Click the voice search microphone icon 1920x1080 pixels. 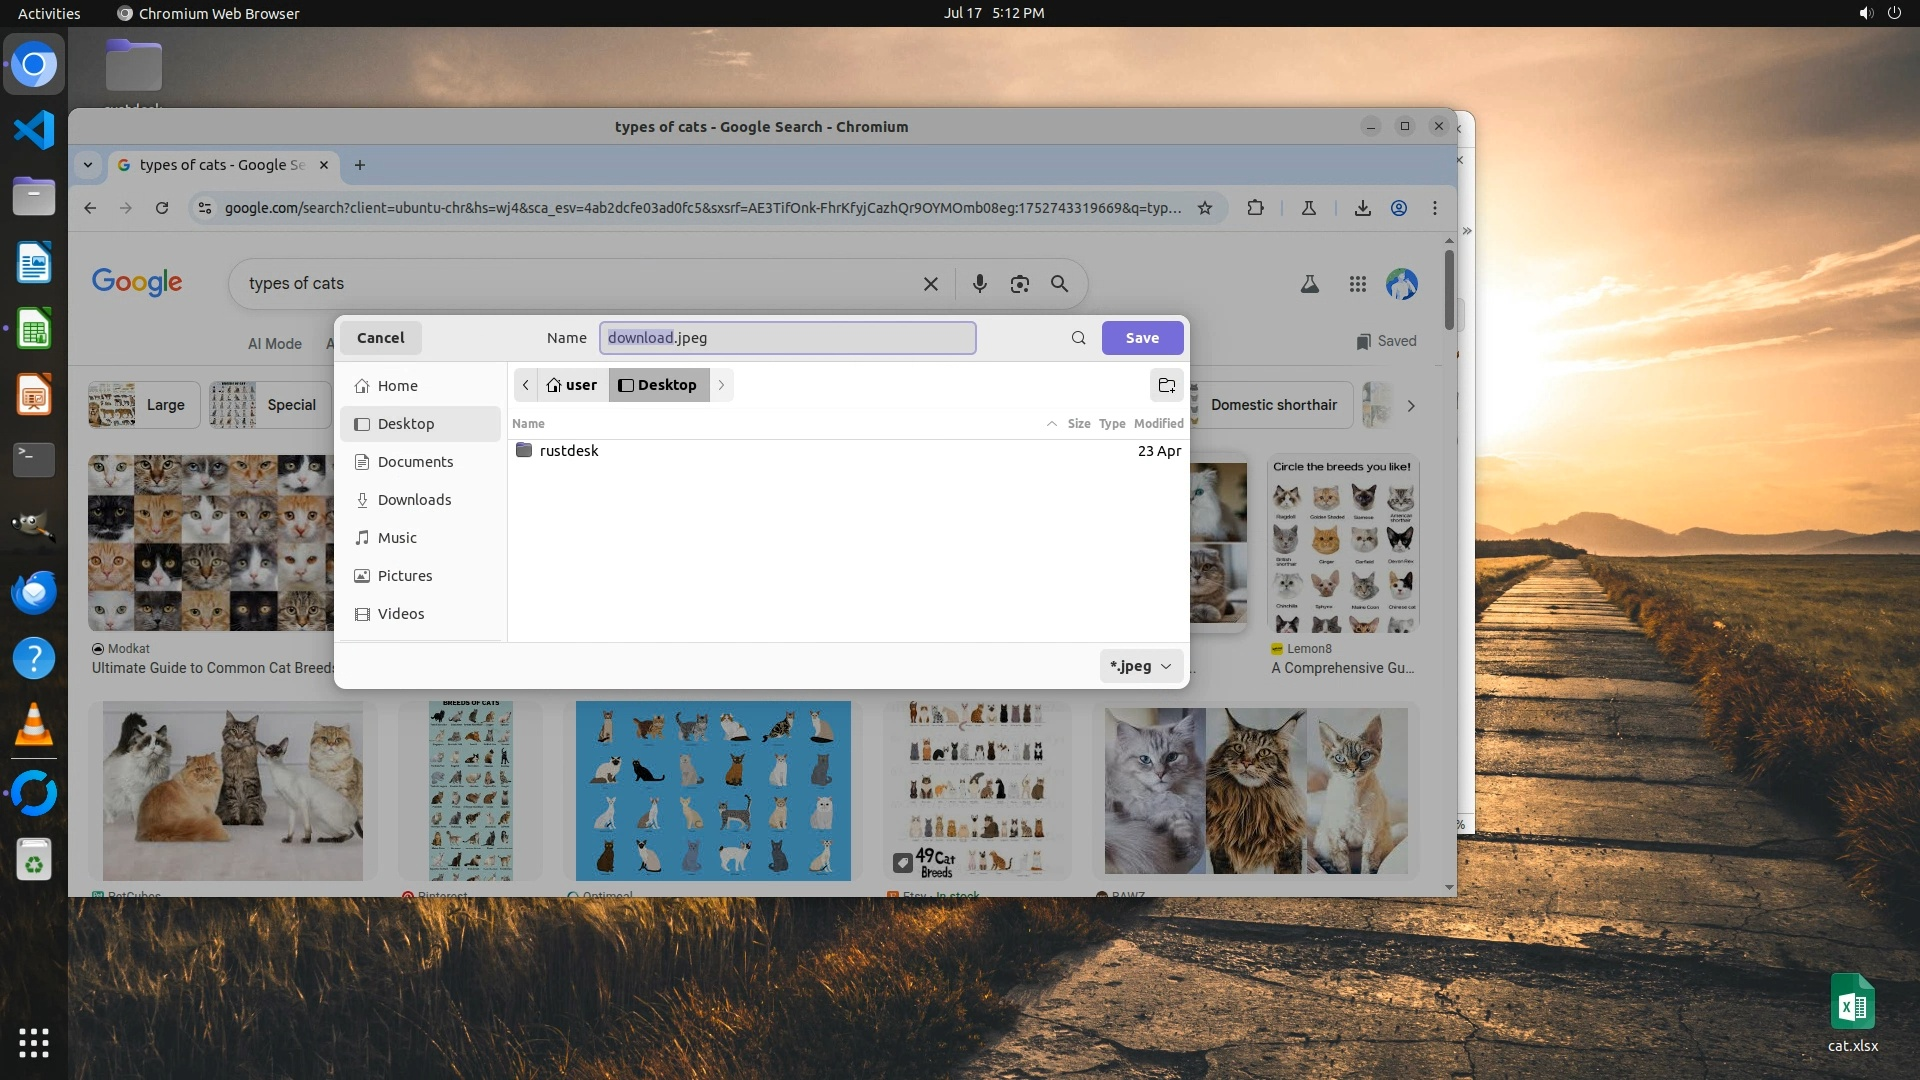(979, 284)
